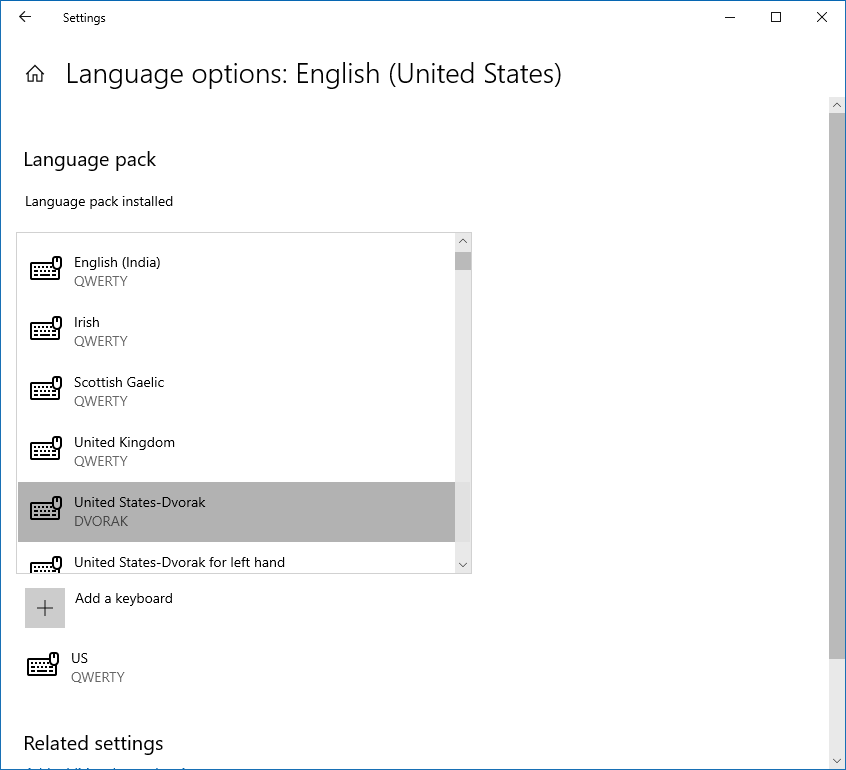846x770 pixels.
Task: Click the keyboard icon beside Irish layout
Action: [x=46, y=330]
